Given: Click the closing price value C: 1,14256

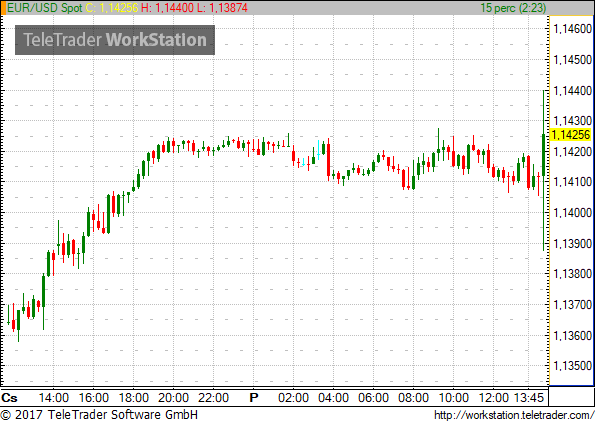Looking at the screenshot, I should coord(112,8).
